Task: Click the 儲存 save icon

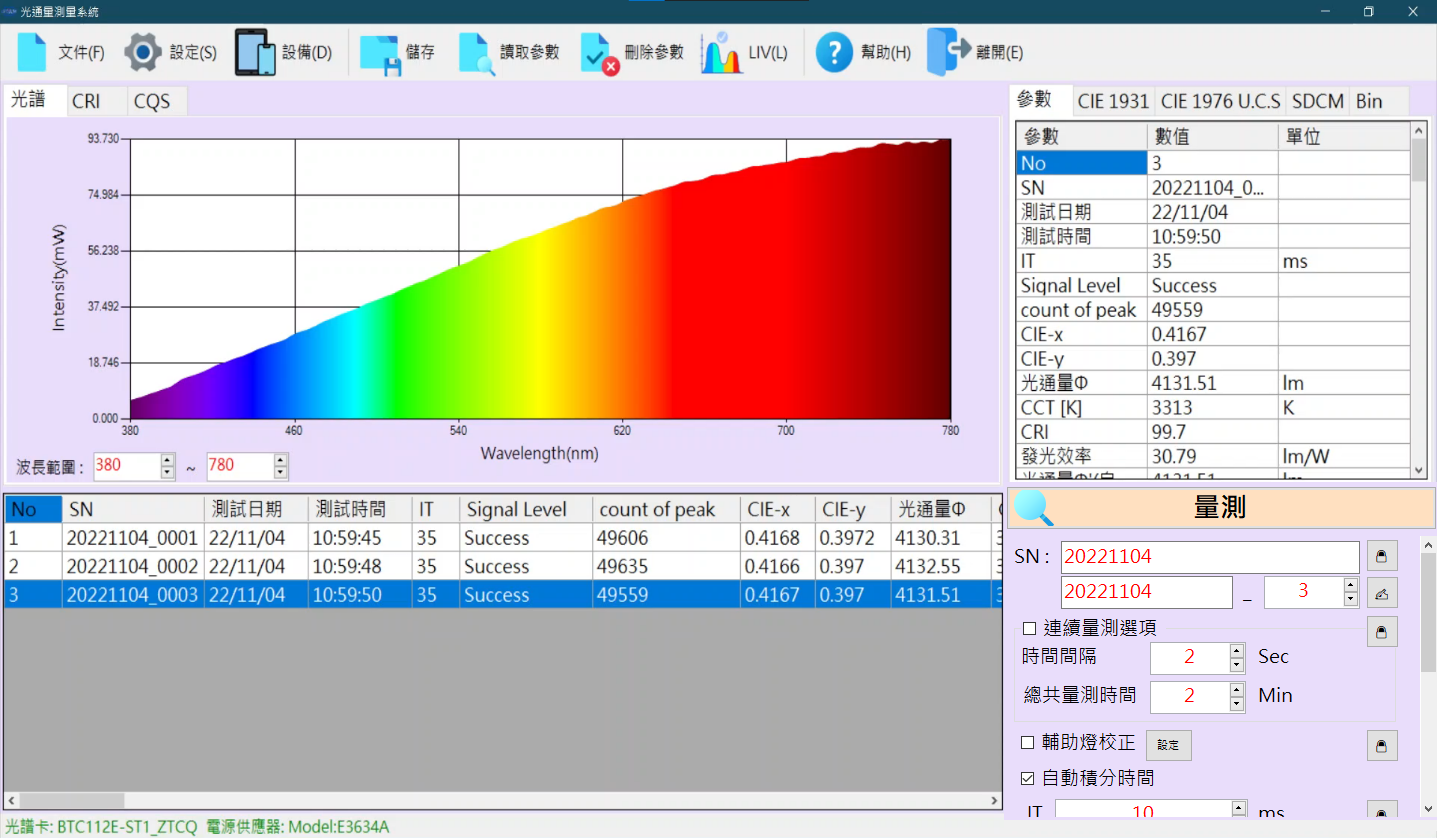Action: [380, 53]
